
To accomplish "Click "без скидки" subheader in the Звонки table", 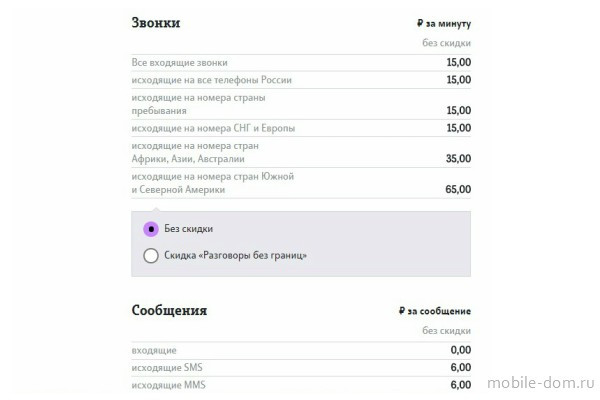I will coord(446,44).
